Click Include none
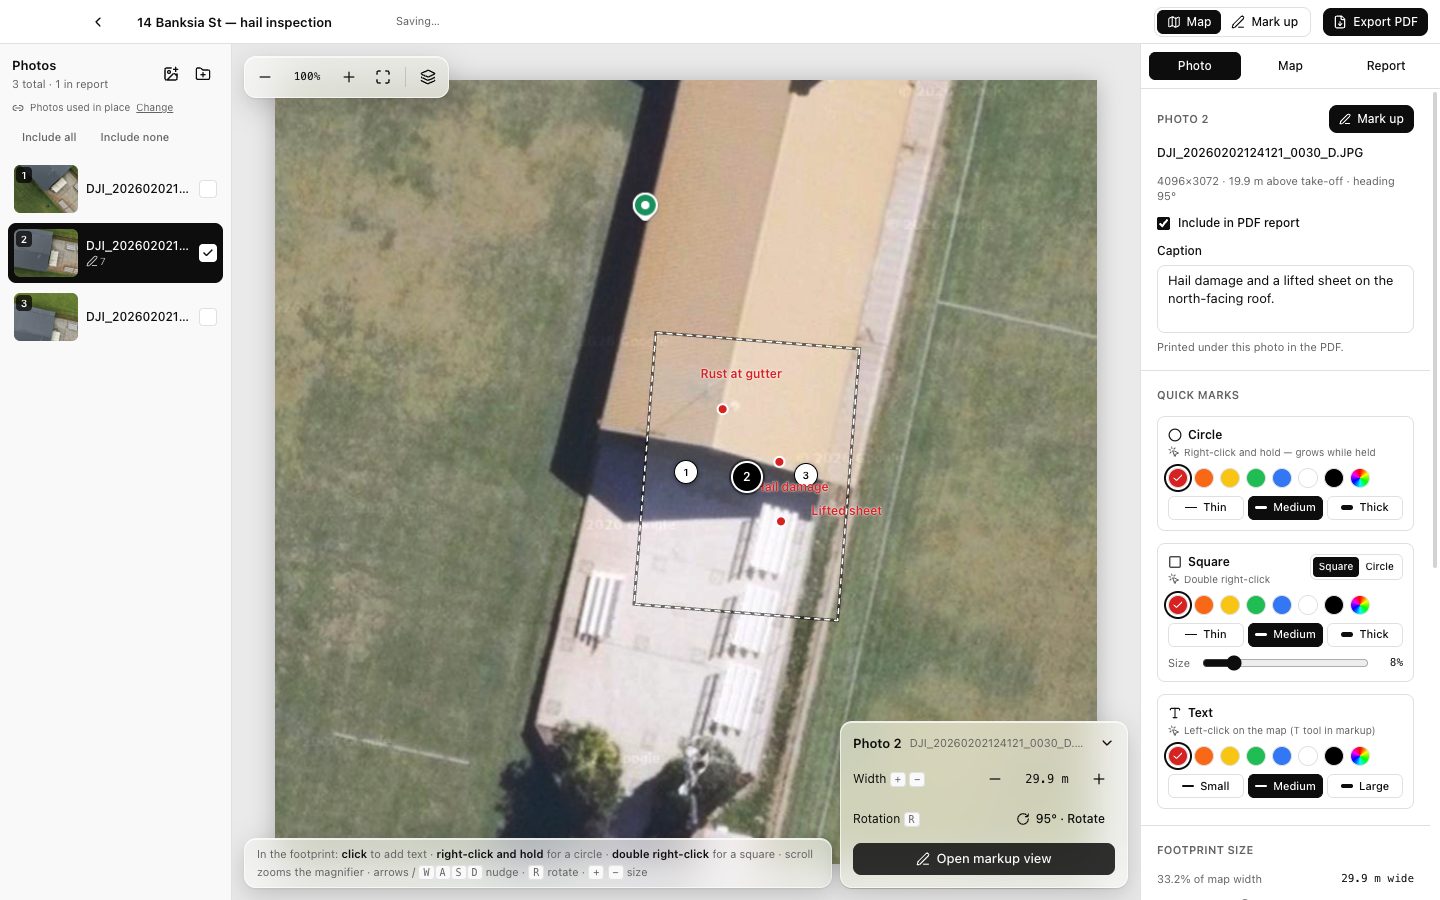This screenshot has height=900, width=1440. click(x=134, y=138)
